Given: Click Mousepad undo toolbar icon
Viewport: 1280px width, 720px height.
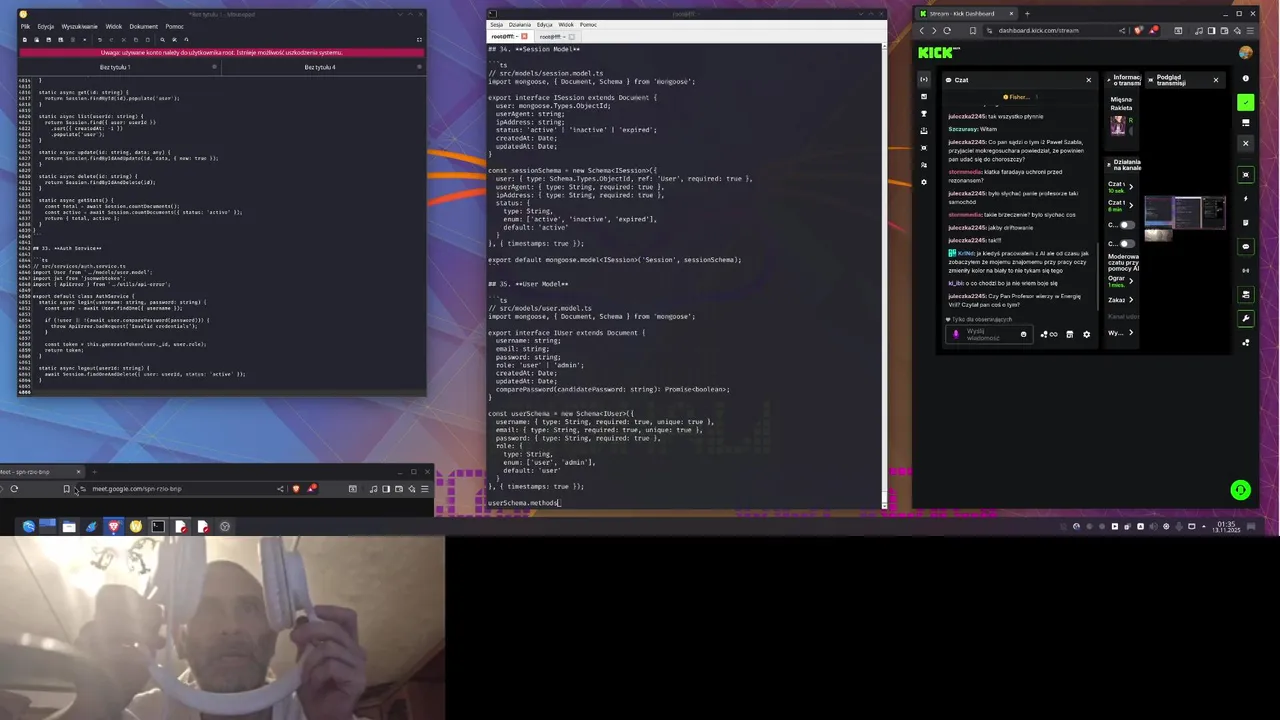Looking at the screenshot, I should (x=100, y=40).
